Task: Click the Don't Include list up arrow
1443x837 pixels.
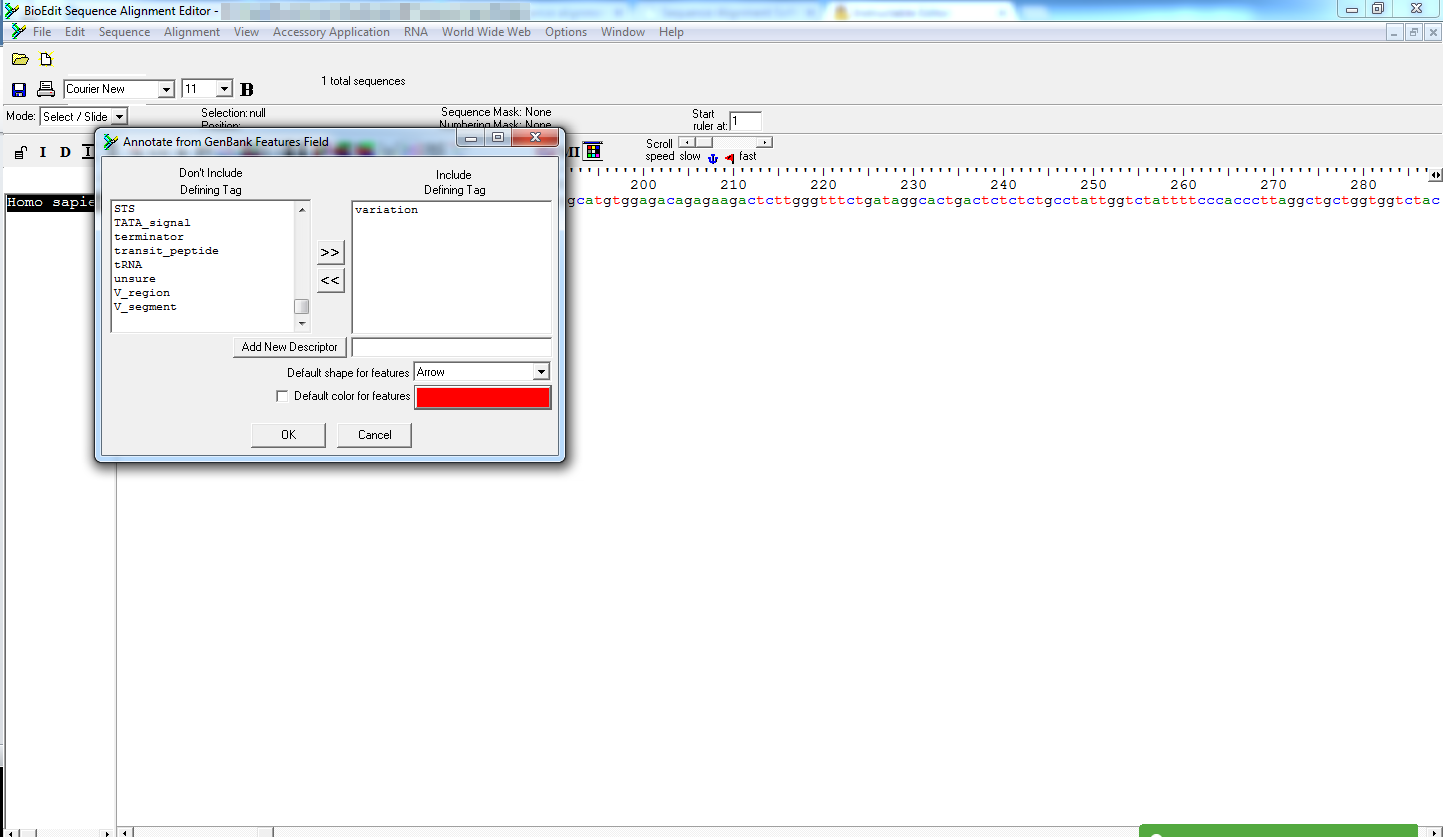Action: pos(301,210)
